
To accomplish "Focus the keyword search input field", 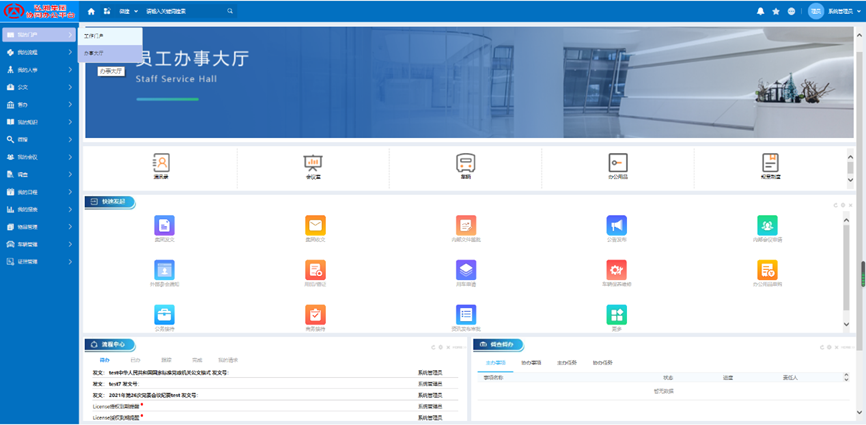I will coord(185,11).
